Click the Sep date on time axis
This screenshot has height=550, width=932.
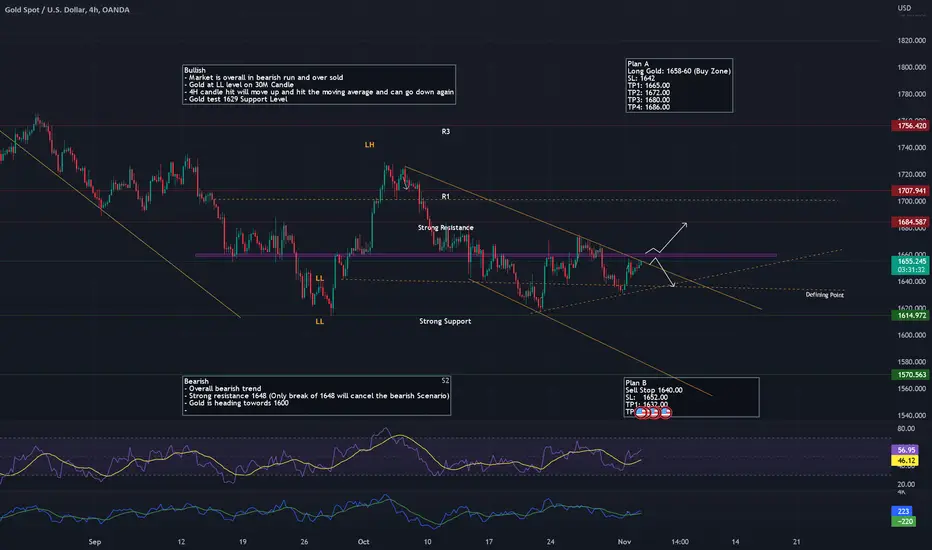click(95, 542)
